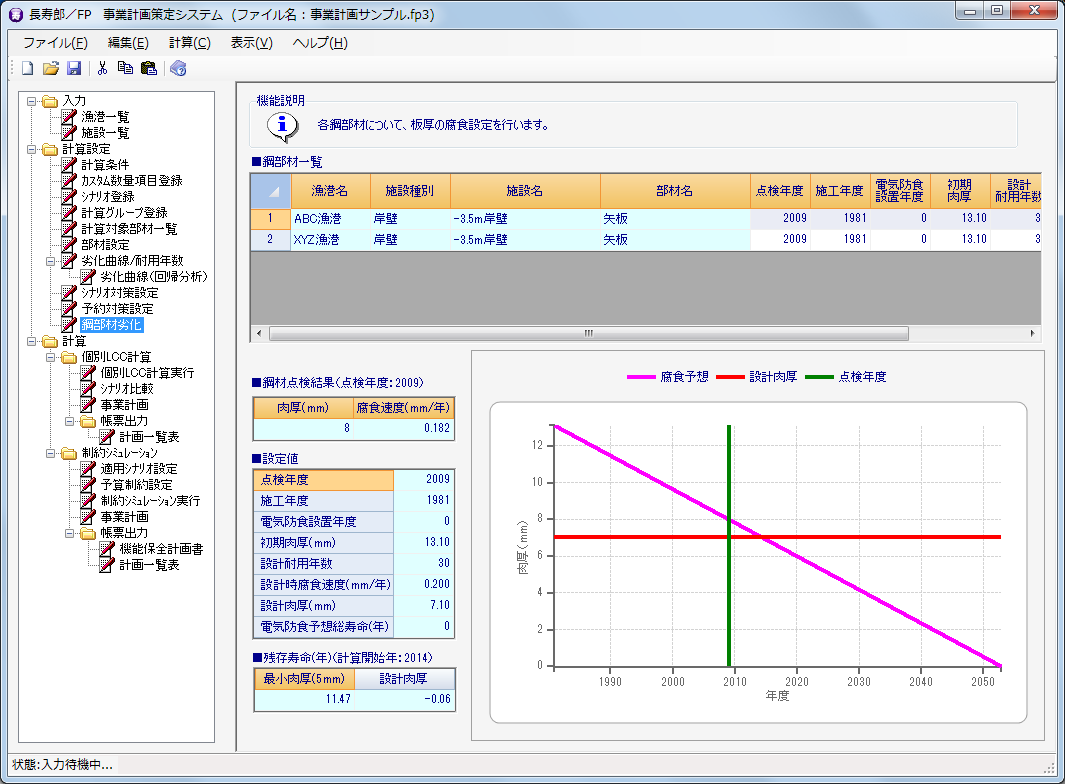Open the 計算(C) menu
Screen dimensions: 1065x784
point(189,43)
